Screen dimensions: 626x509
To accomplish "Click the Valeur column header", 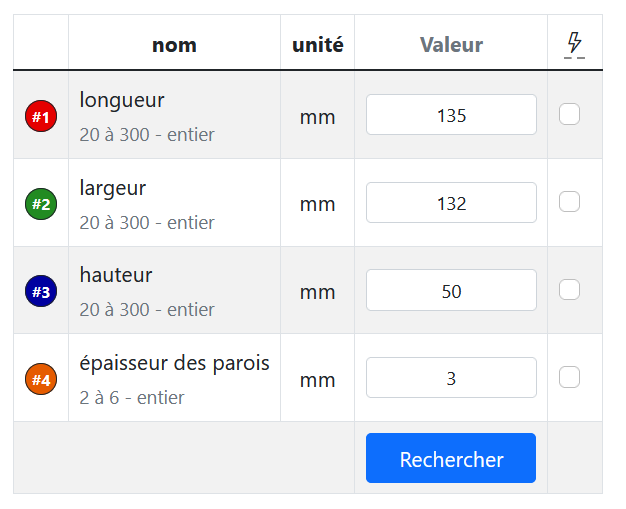I will pos(451,45).
